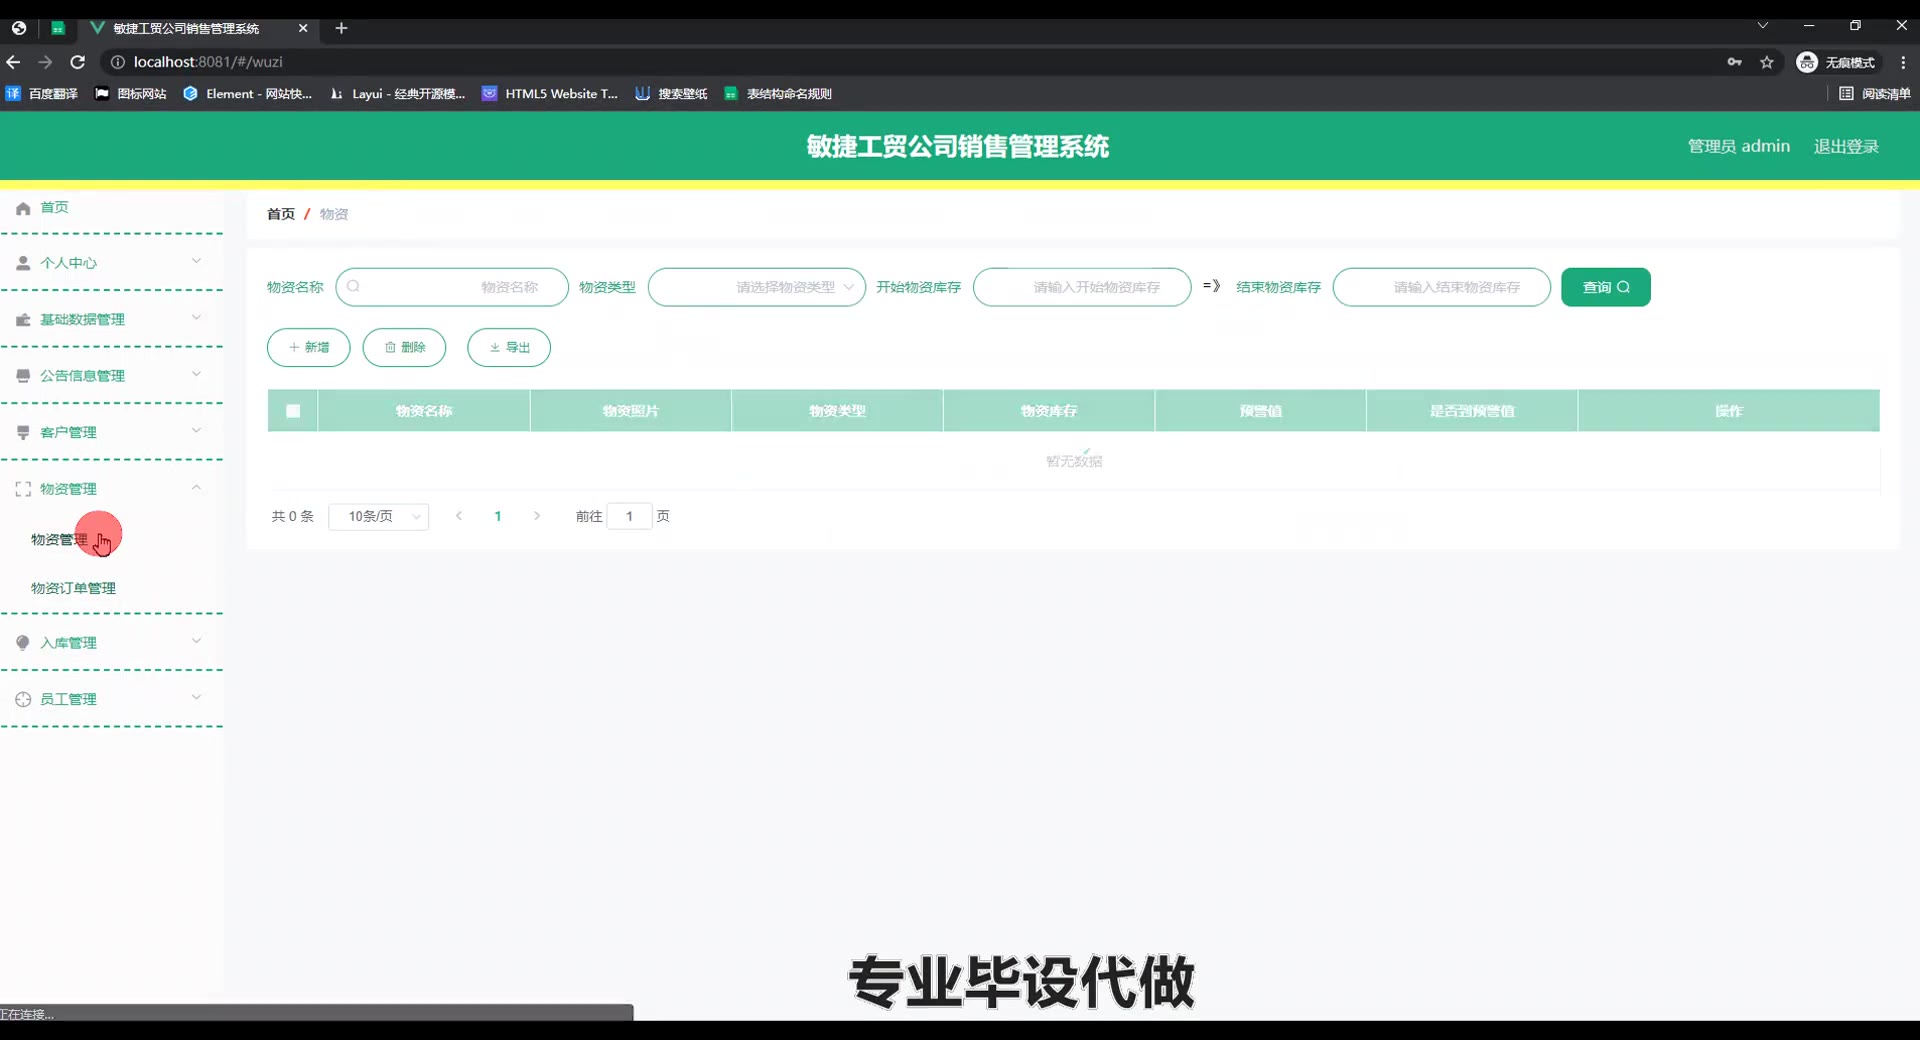Expand the 入库管理 chevron

pyautogui.click(x=196, y=641)
